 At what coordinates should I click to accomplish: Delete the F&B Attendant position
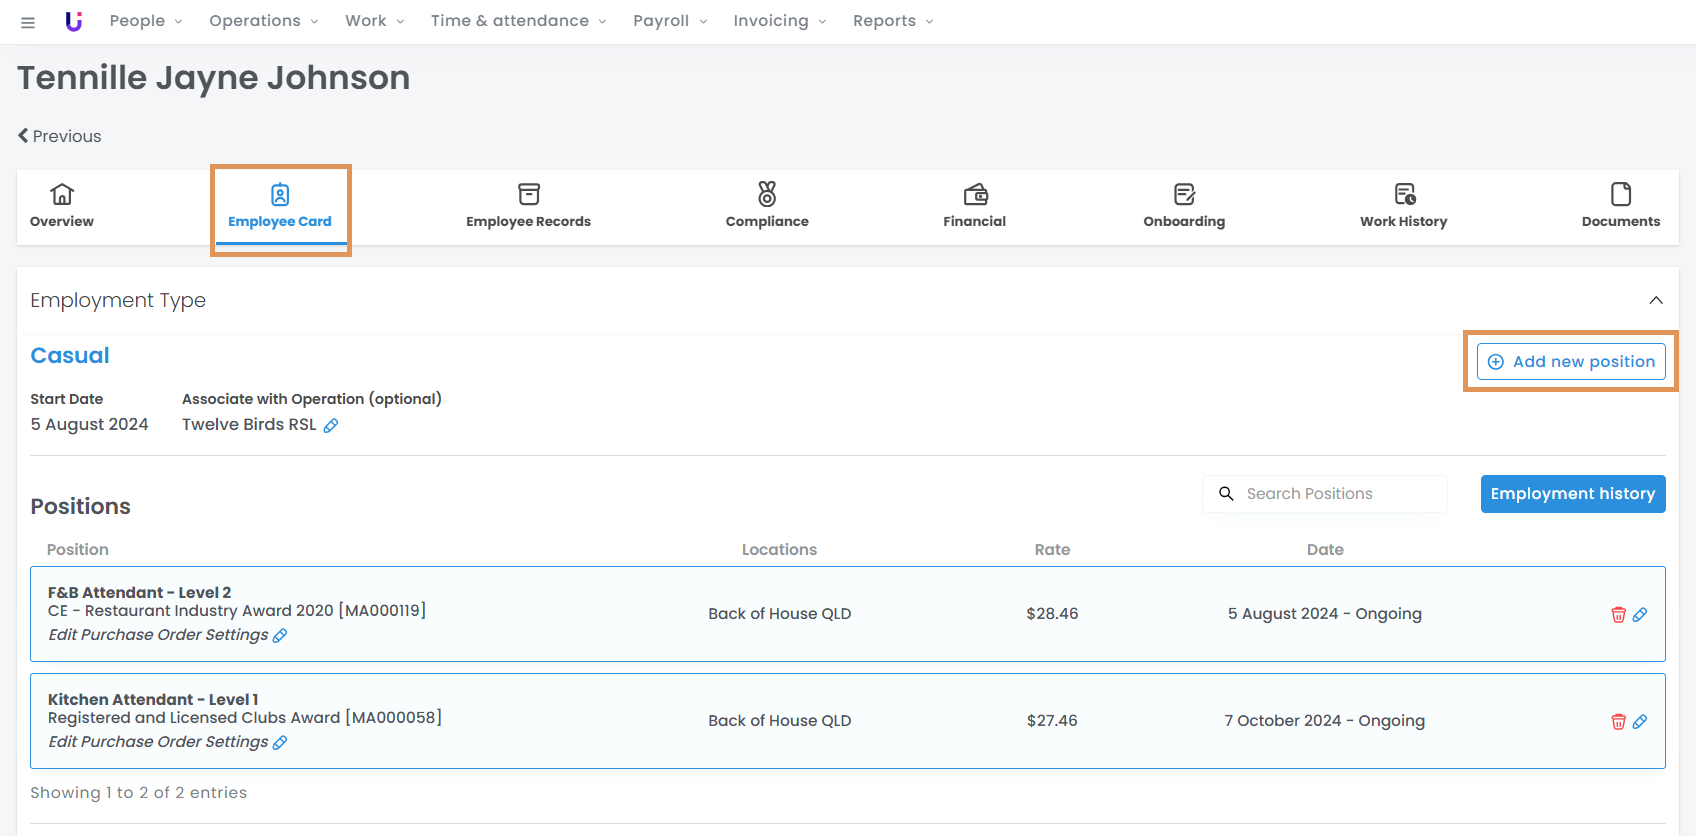(1618, 614)
